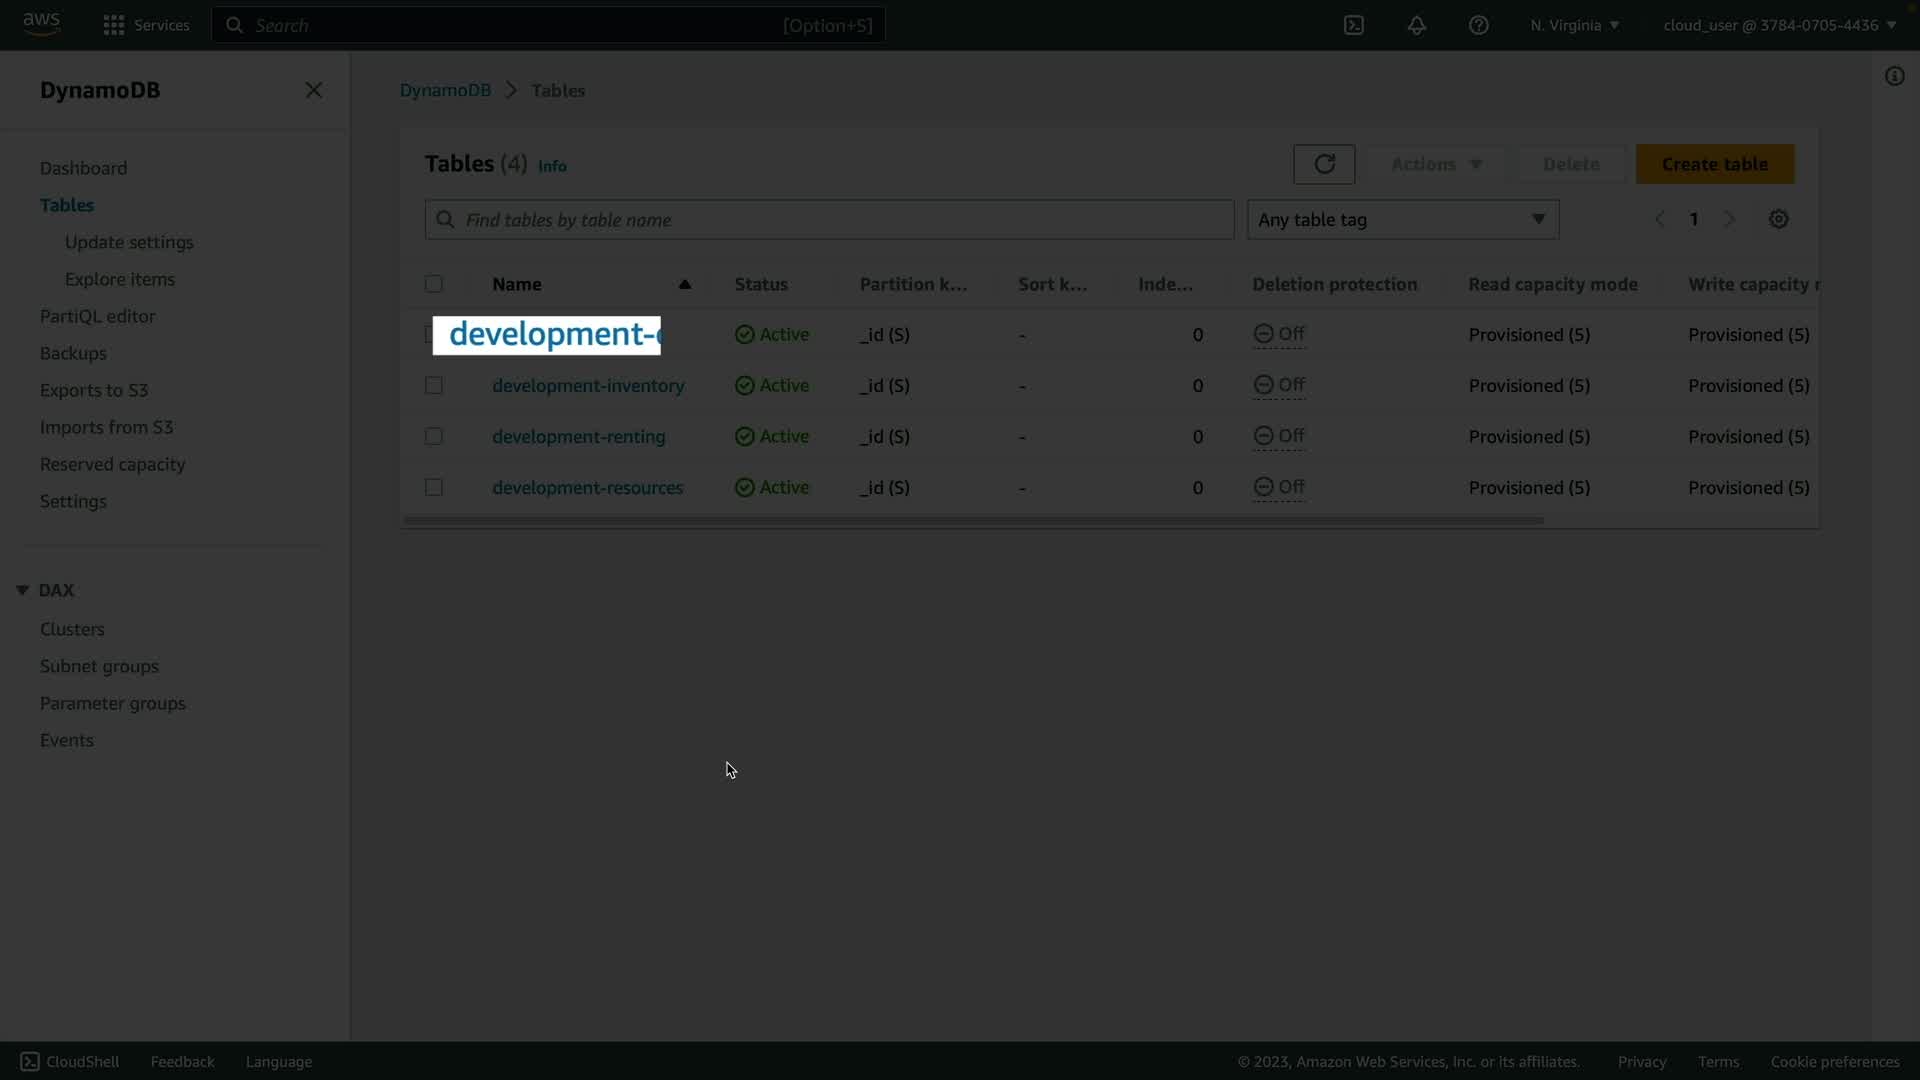Open the help question mark icon

click(1478, 25)
